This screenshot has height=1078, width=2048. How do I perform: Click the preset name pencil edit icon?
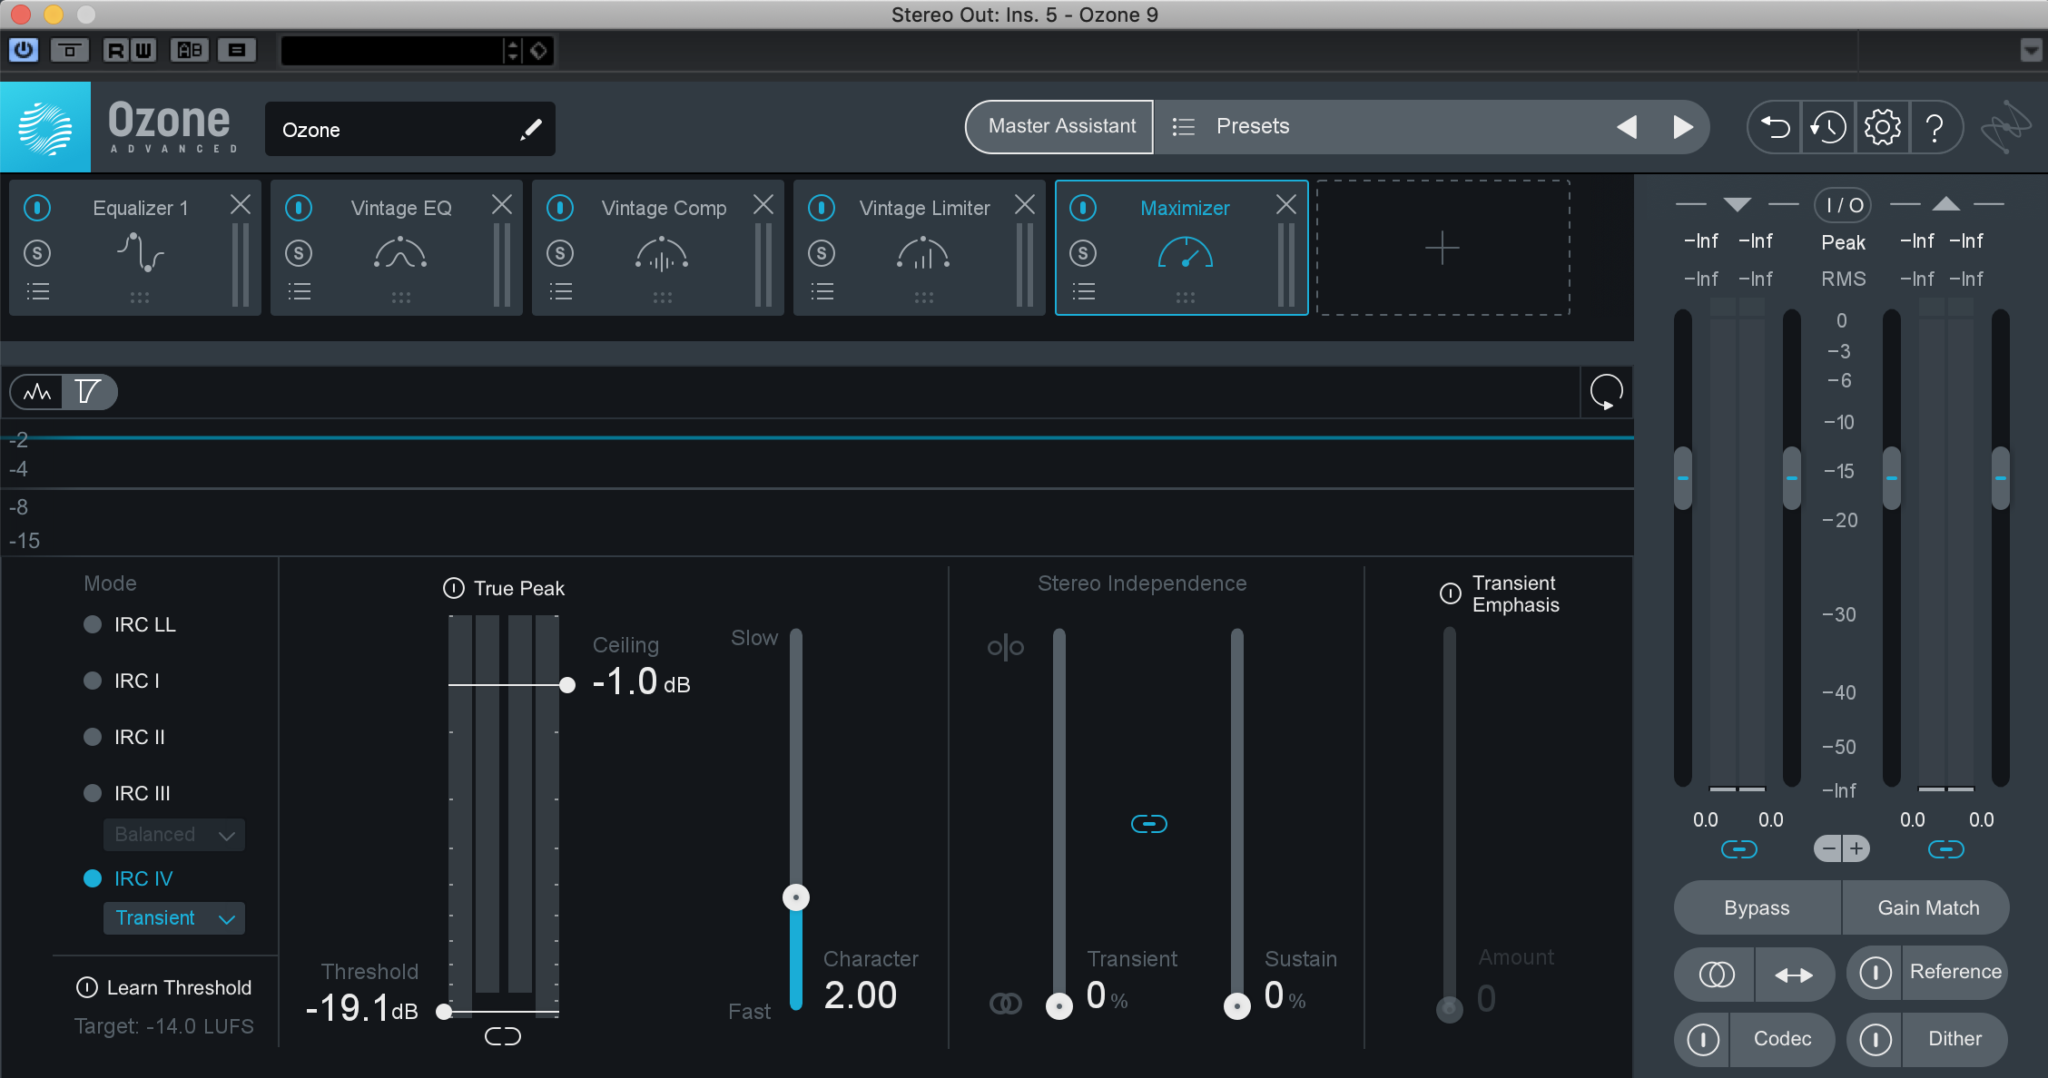(531, 129)
